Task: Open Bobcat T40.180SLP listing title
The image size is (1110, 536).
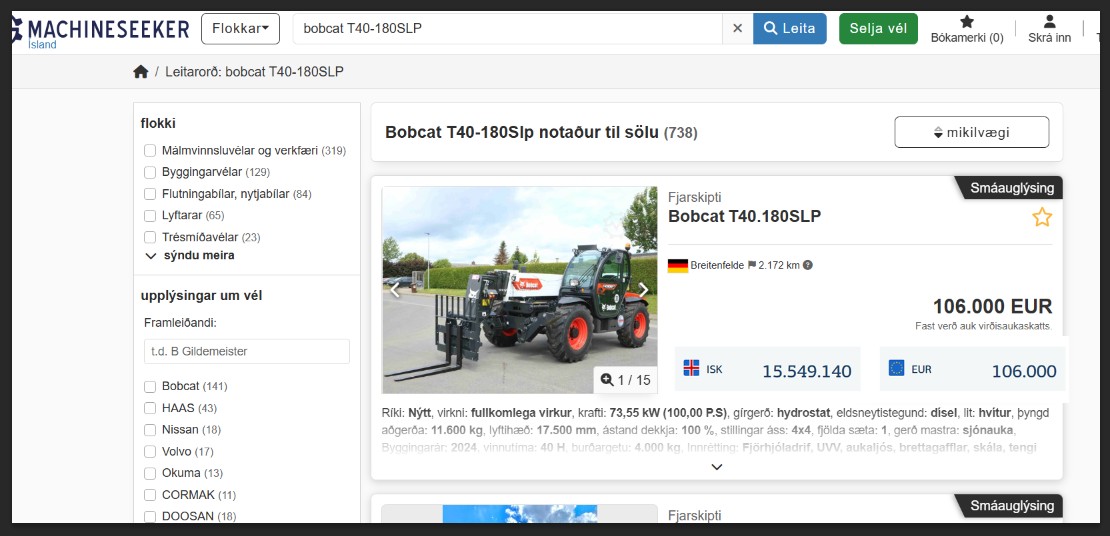Action: coord(745,217)
